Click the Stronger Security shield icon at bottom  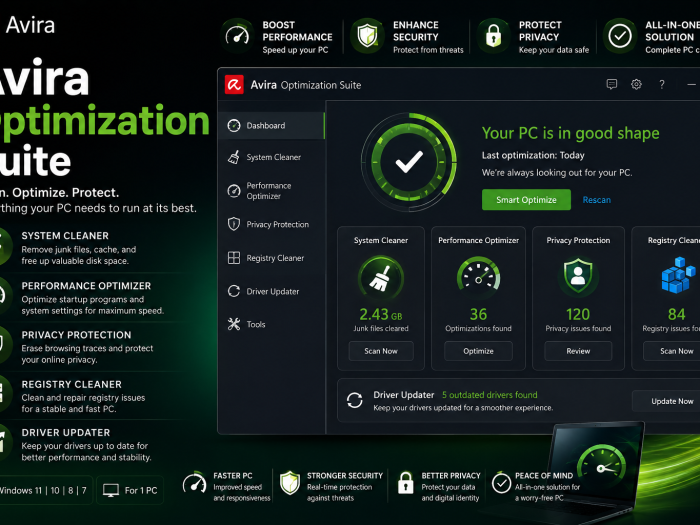pyautogui.click(x=290, y=483)
